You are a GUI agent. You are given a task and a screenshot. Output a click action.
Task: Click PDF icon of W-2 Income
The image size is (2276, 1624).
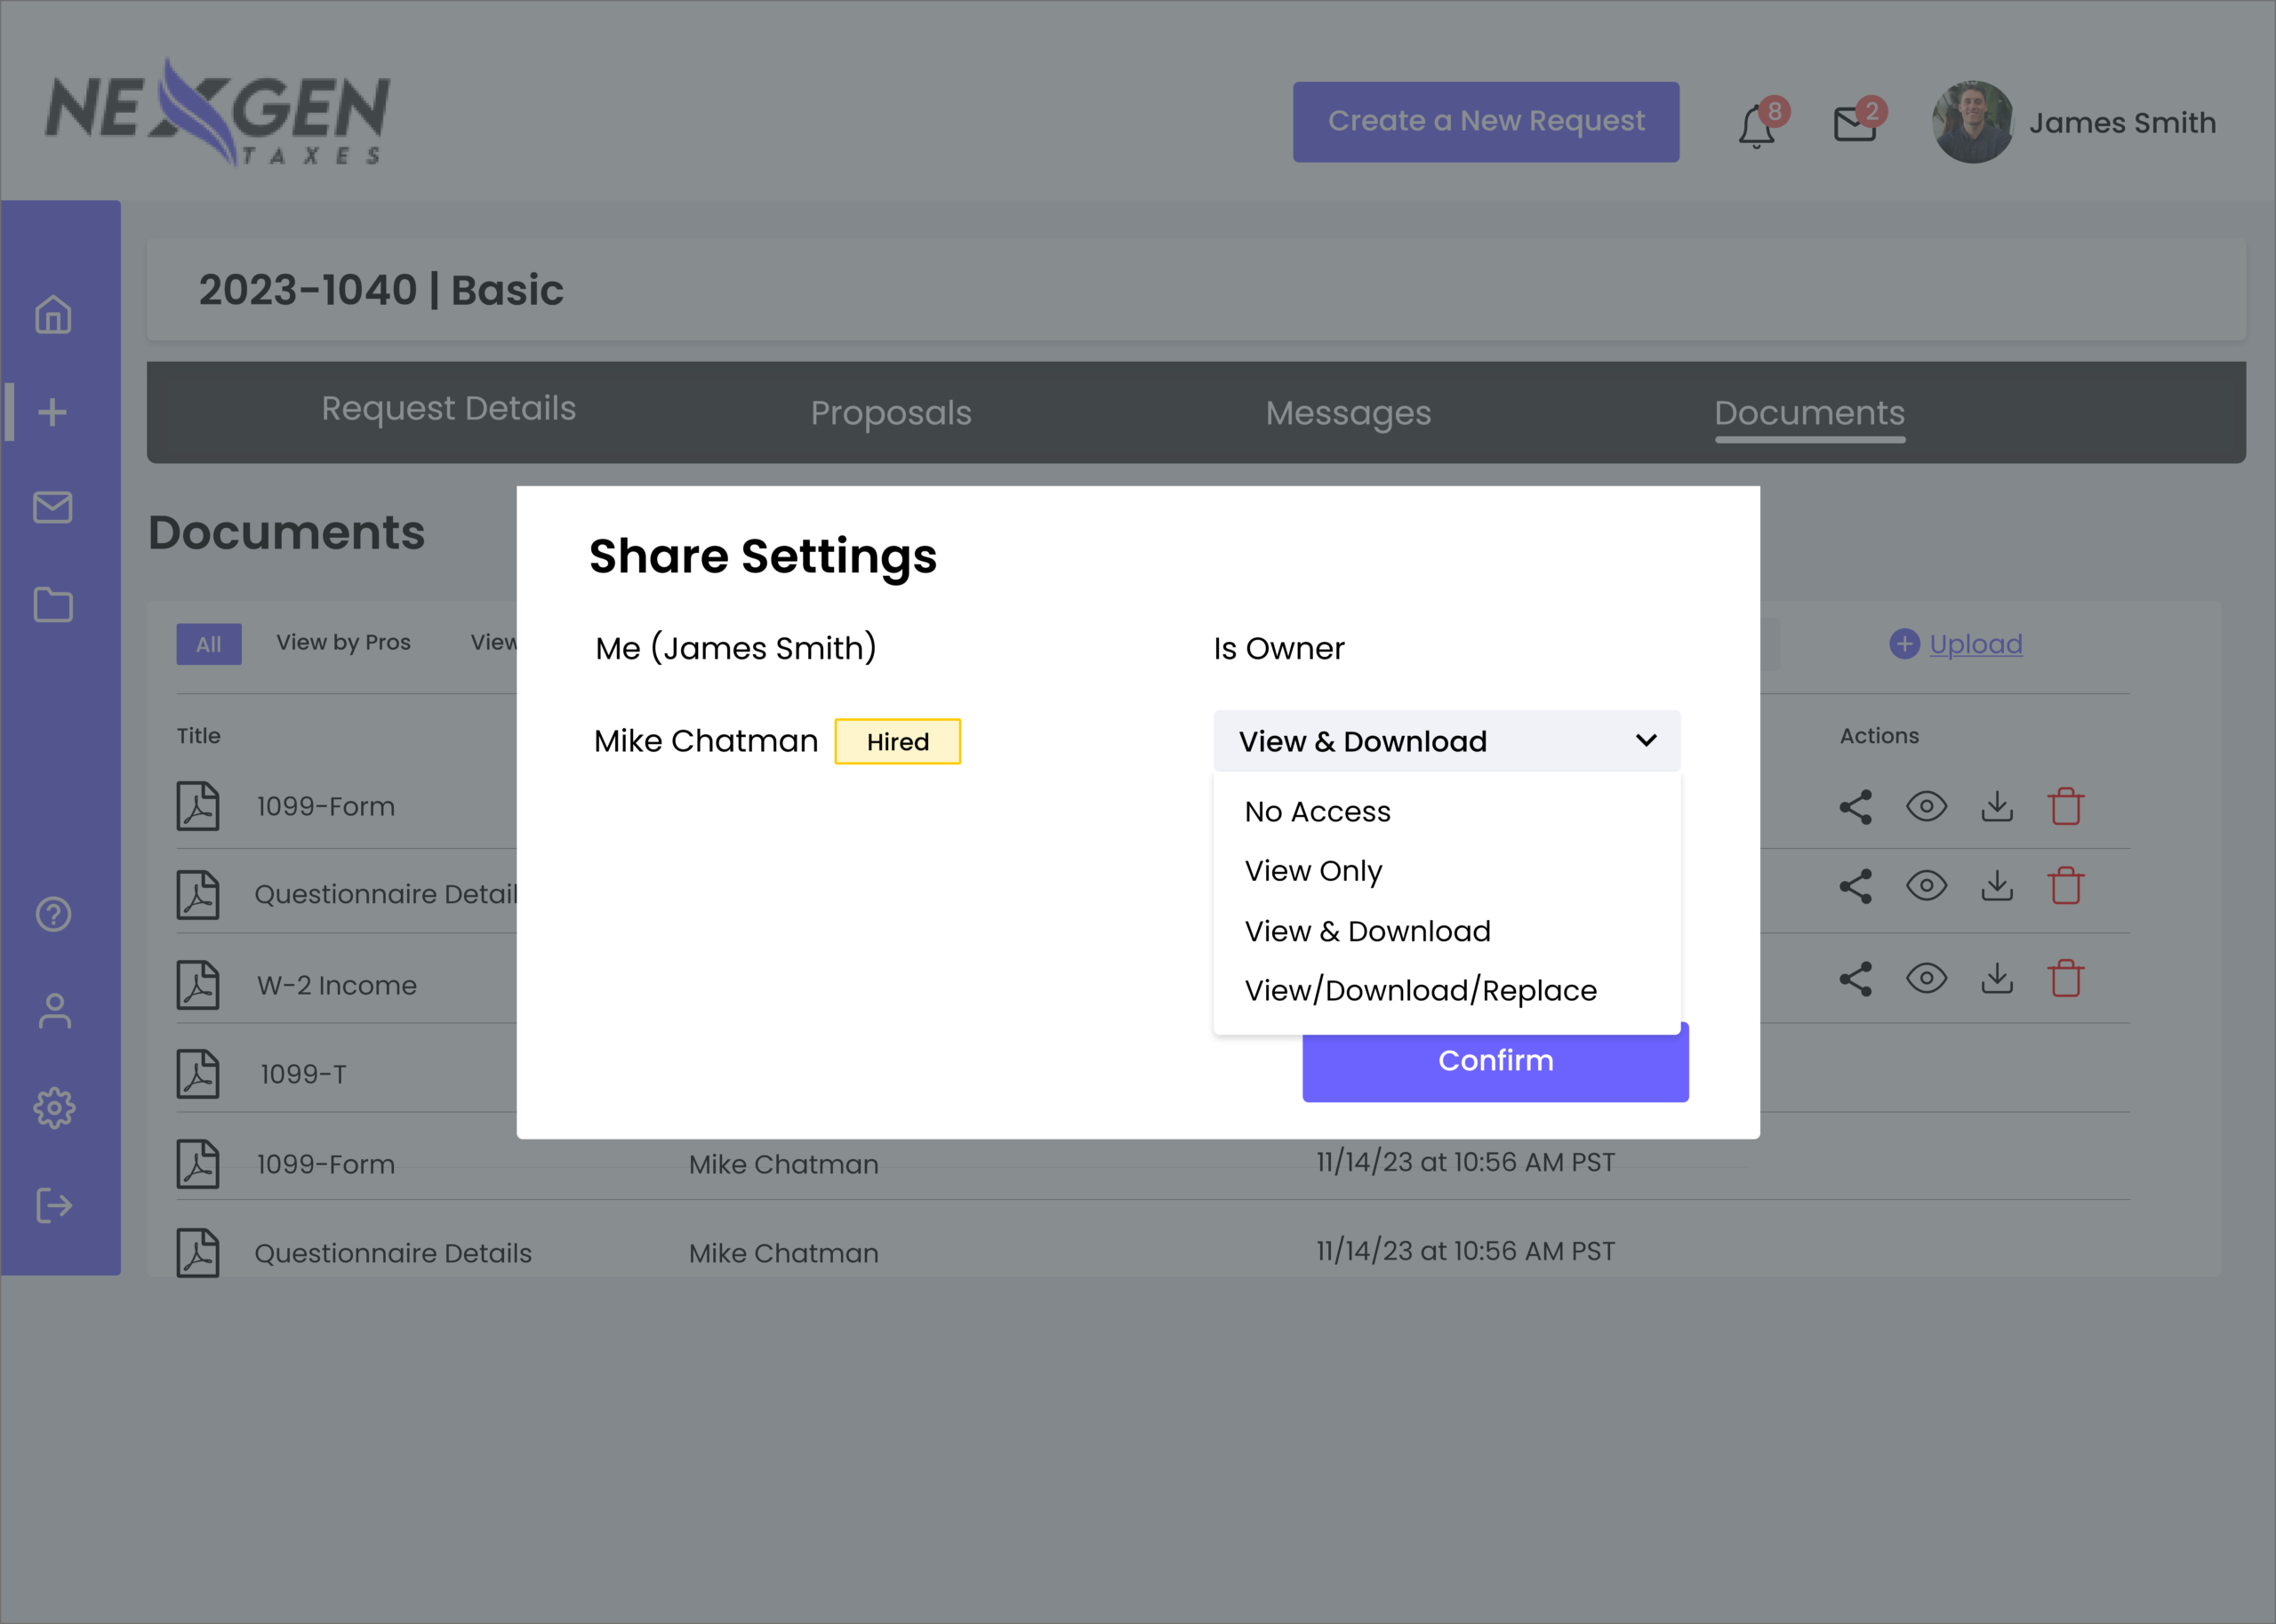tap(198, 985)
